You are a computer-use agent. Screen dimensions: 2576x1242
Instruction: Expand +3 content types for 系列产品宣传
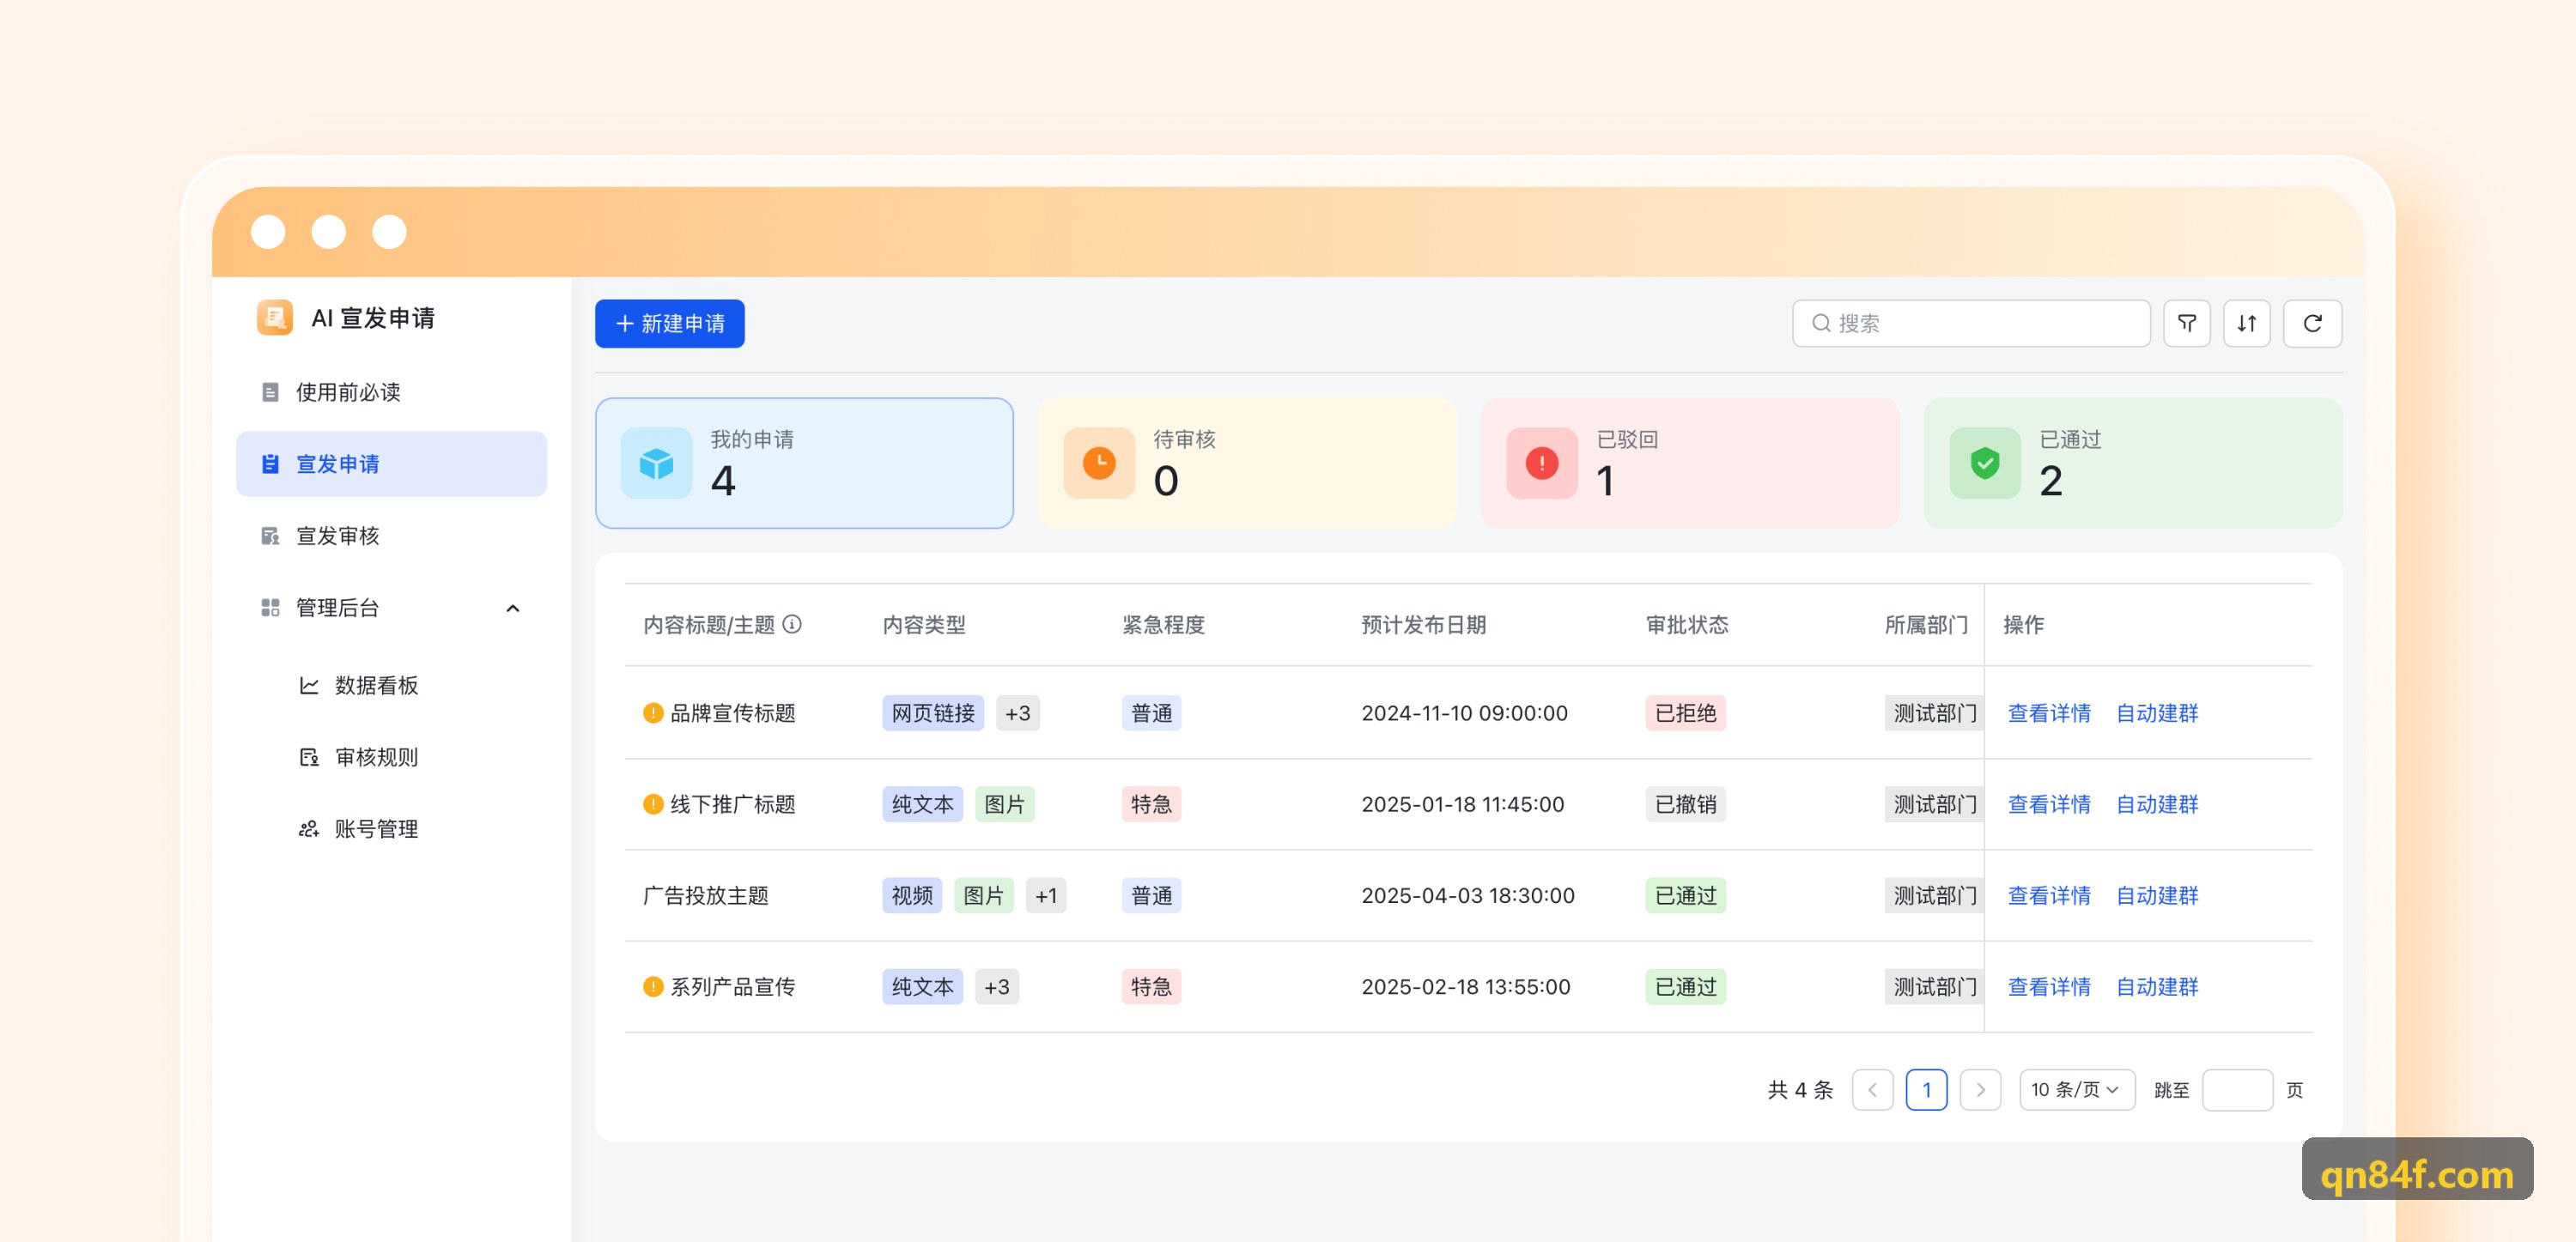coord(996,986)
